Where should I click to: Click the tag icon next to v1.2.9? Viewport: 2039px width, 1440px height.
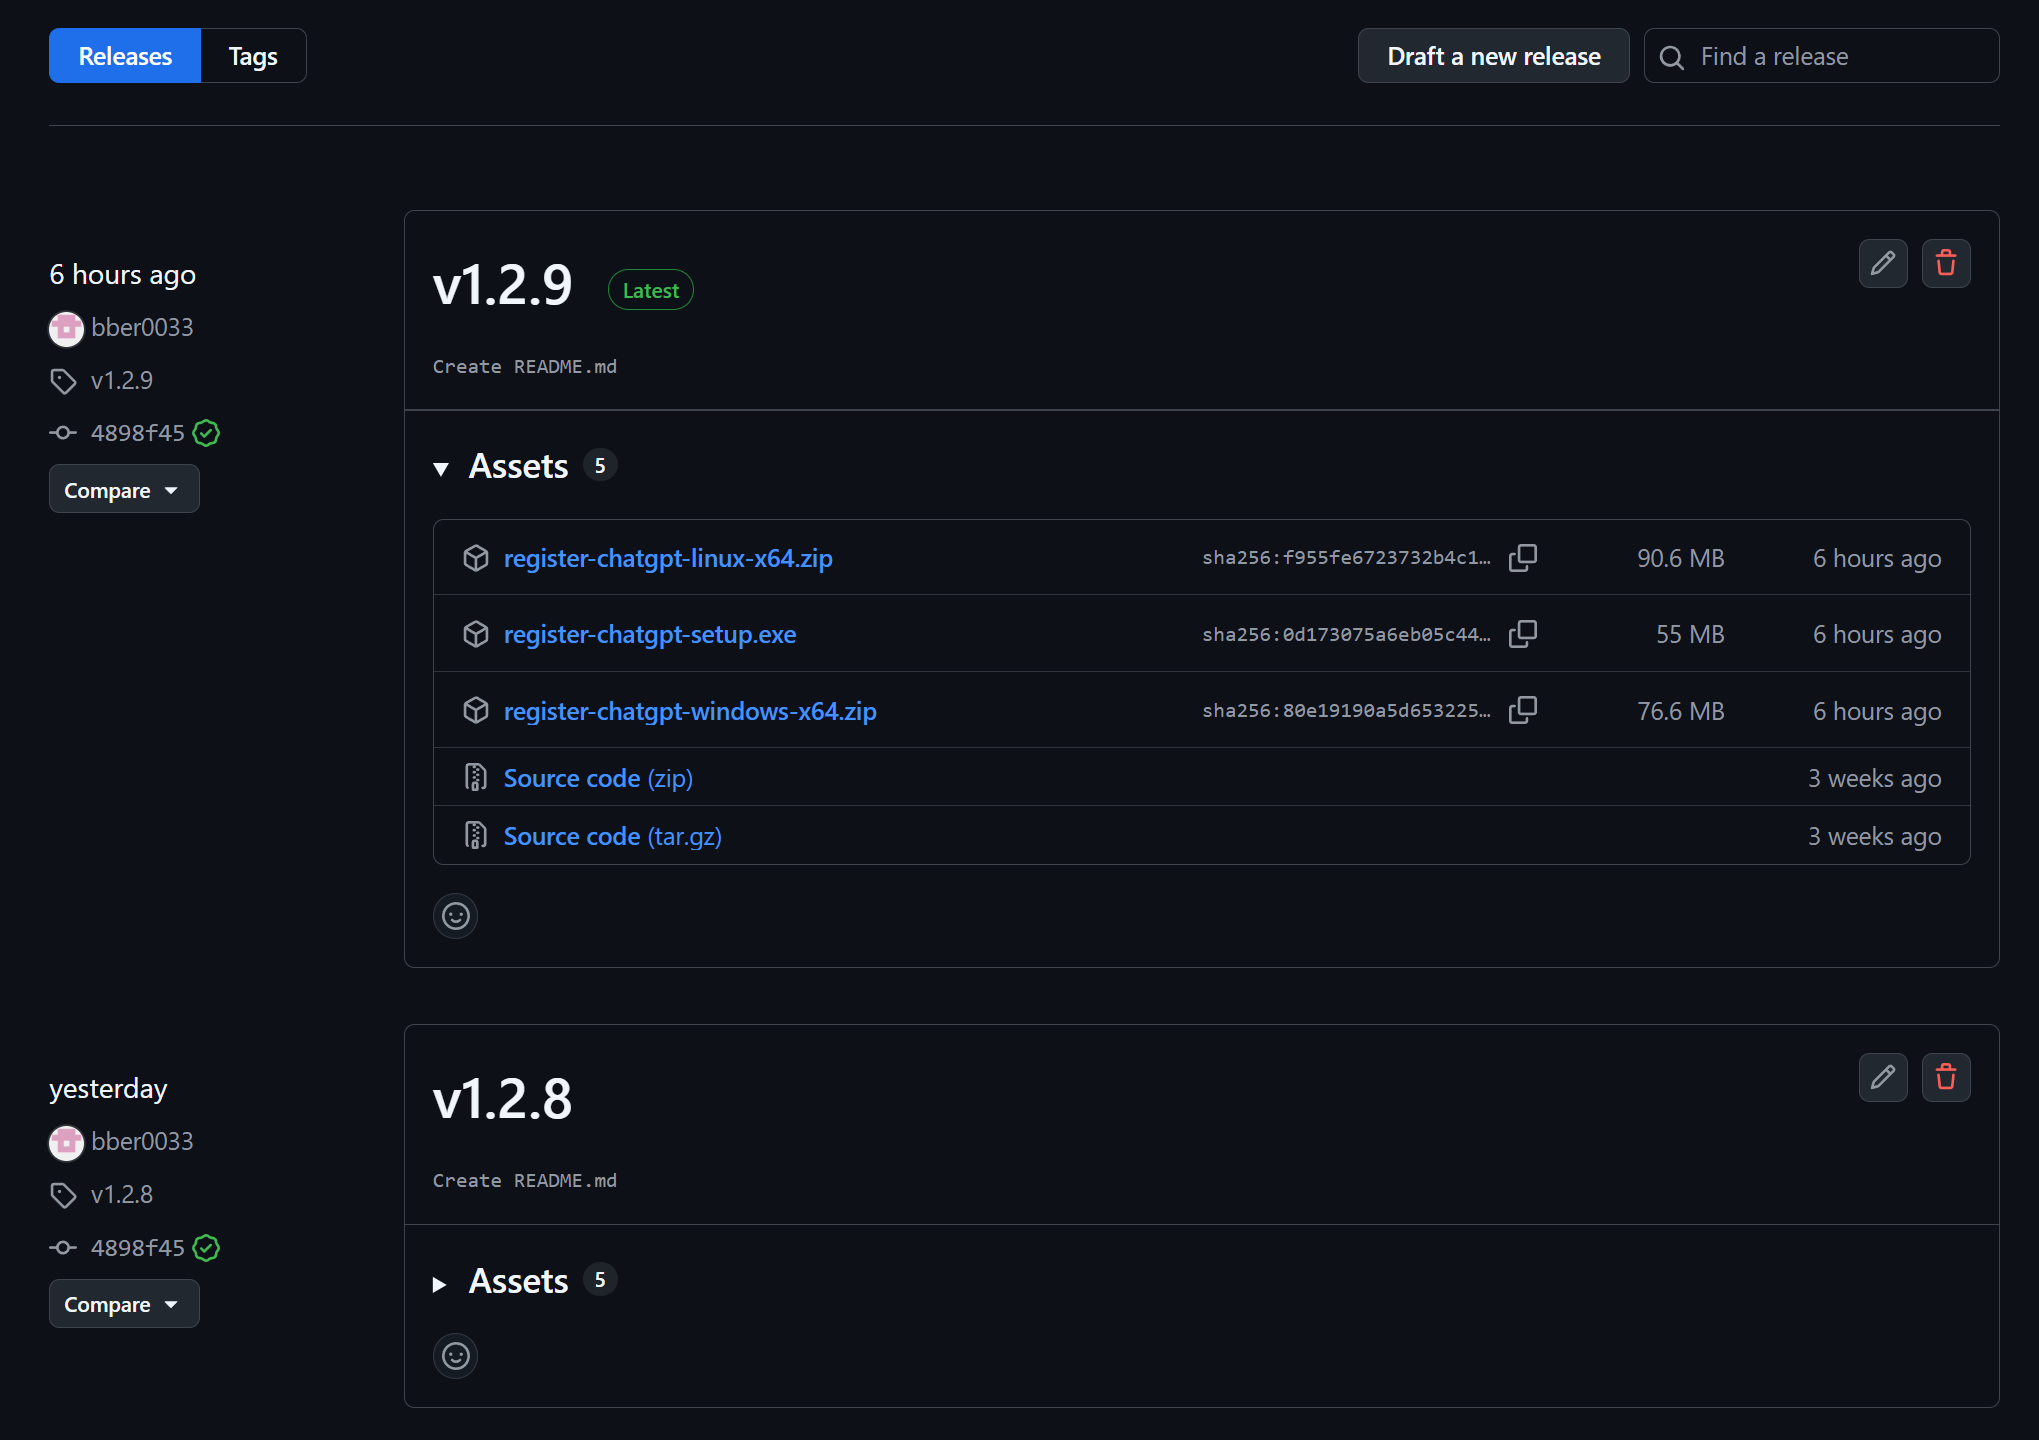coord(63,381)
